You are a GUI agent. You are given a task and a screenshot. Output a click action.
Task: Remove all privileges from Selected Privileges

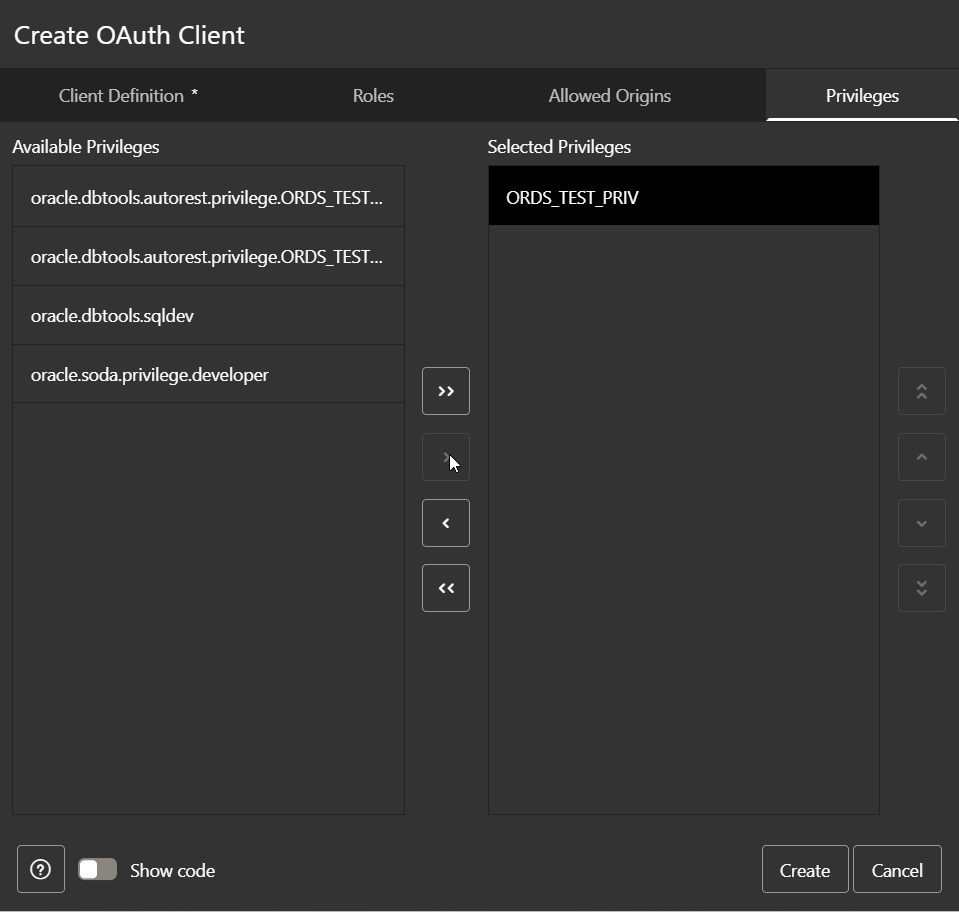(x=445, y=588)
